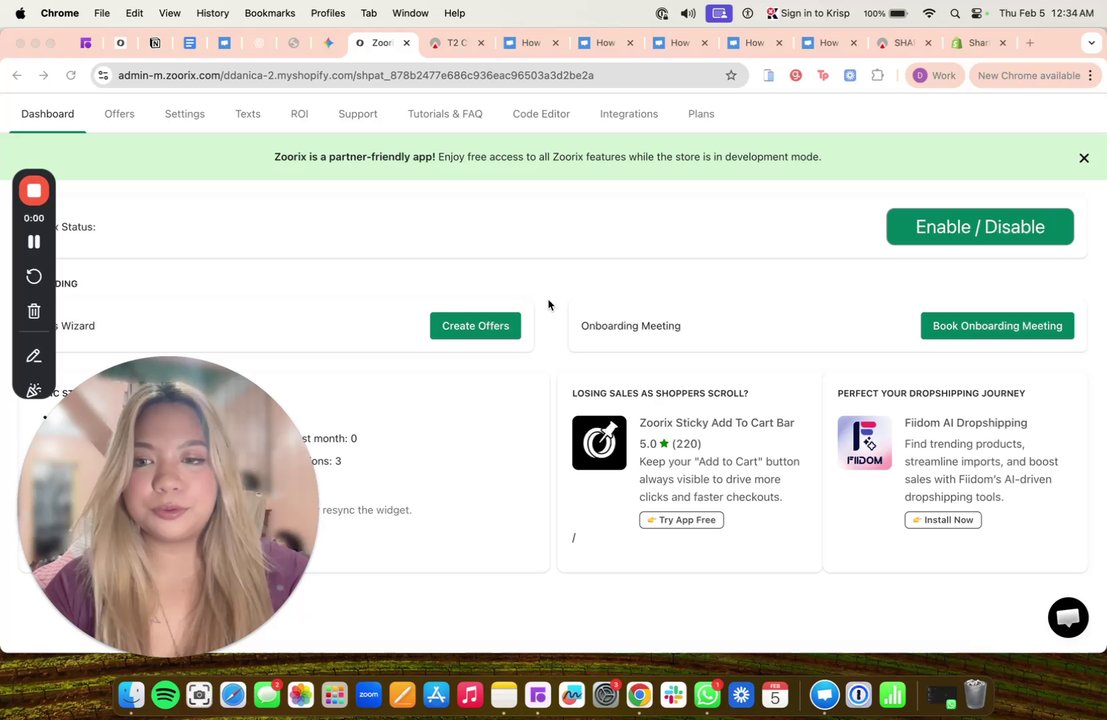
Task: Open the ROI tab
Action: [299, 114]
